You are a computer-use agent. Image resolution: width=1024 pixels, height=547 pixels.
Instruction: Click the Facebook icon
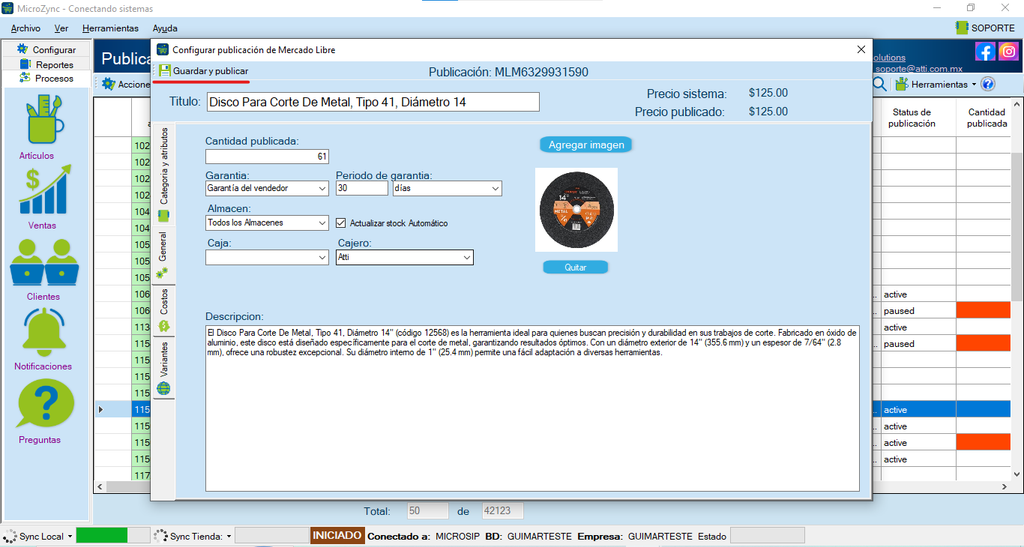[985, 51]
